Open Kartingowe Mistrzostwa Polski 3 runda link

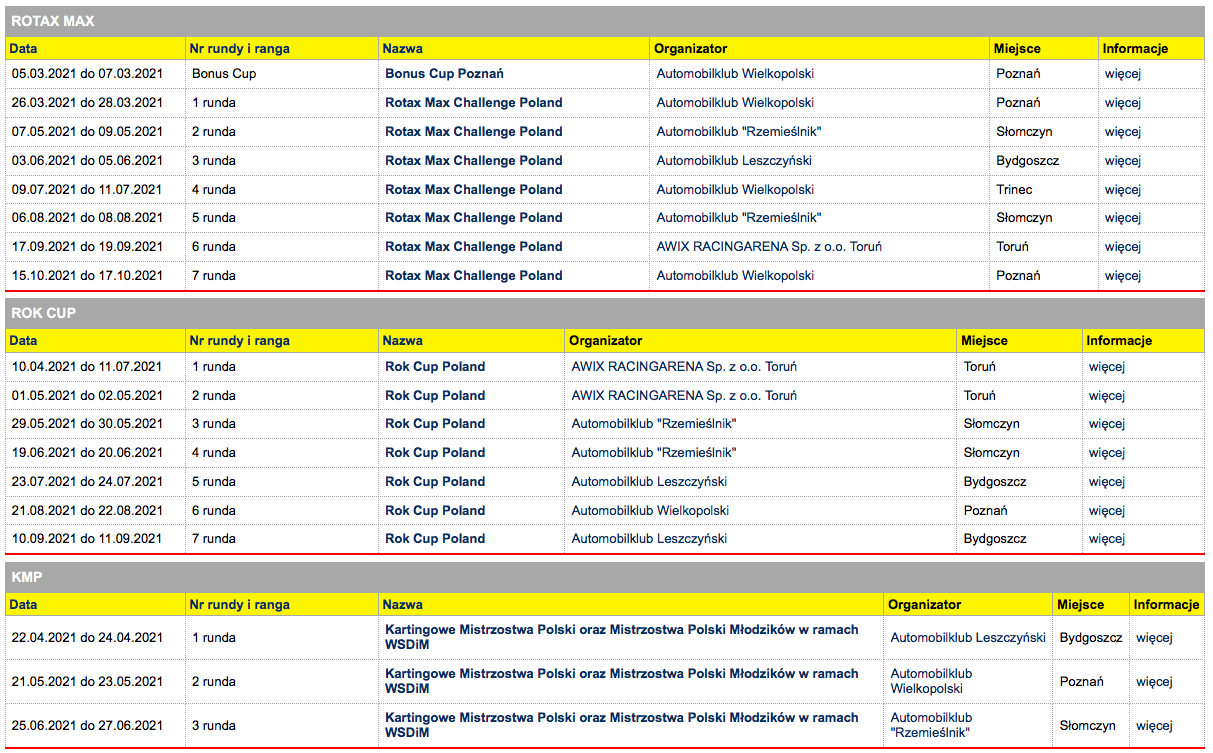pyautogui.click(x=622, y=725)
